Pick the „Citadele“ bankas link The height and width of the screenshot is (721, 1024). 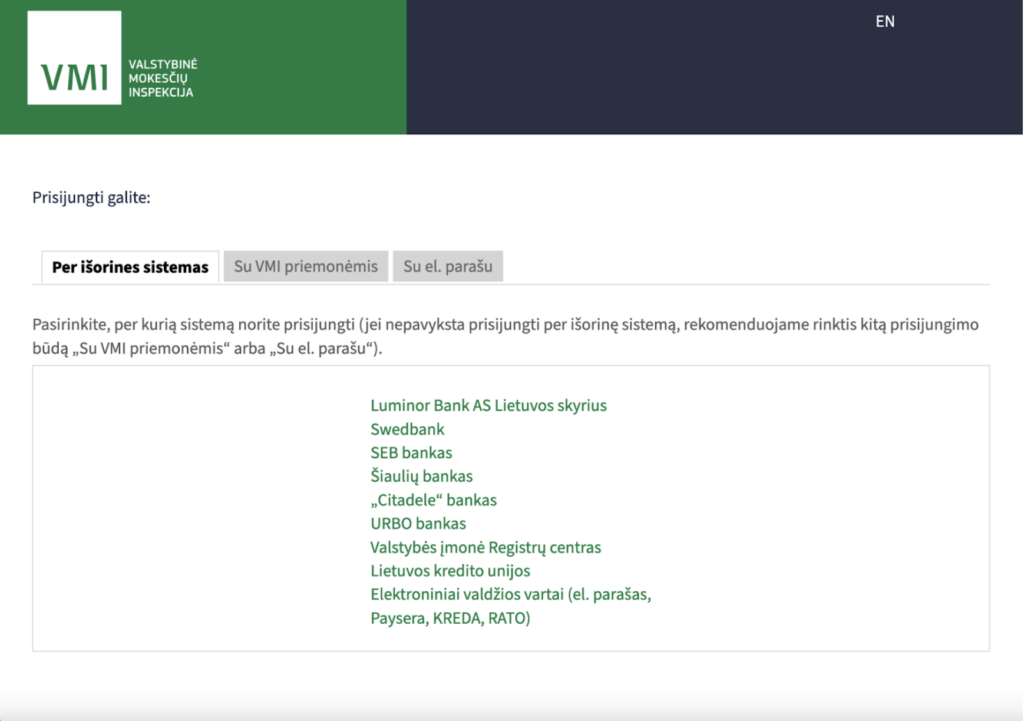[x=433, y=500]
